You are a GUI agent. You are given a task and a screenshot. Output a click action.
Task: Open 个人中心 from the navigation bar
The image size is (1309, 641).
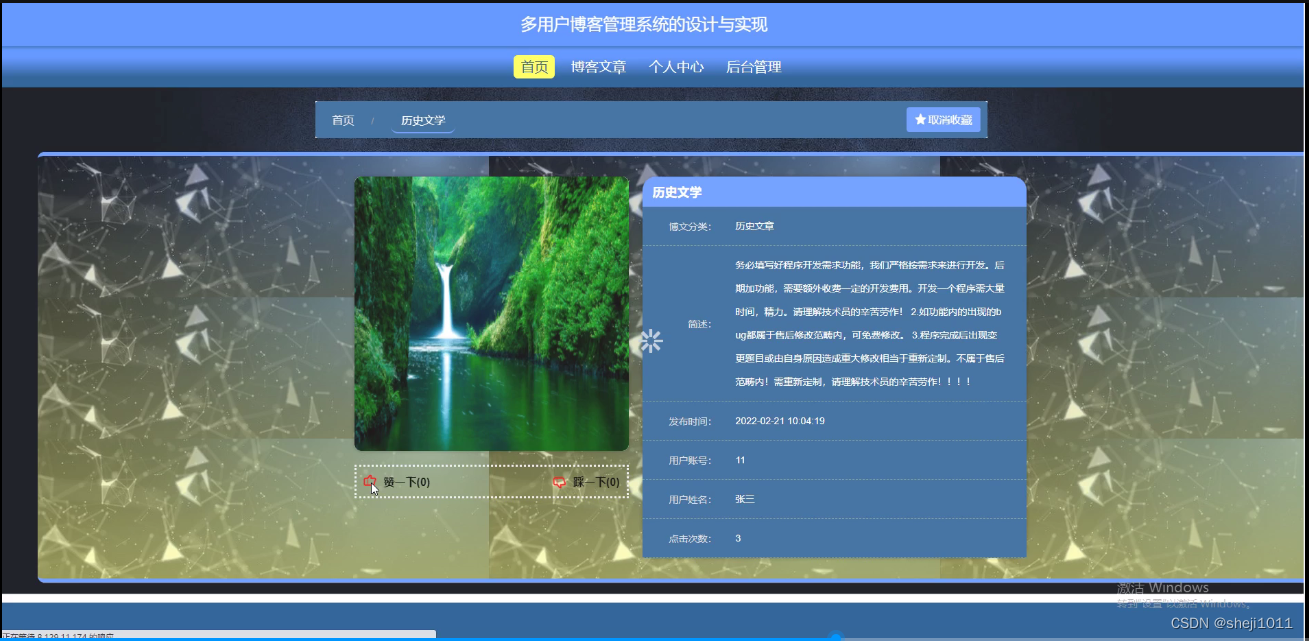(x=677, y=67)
